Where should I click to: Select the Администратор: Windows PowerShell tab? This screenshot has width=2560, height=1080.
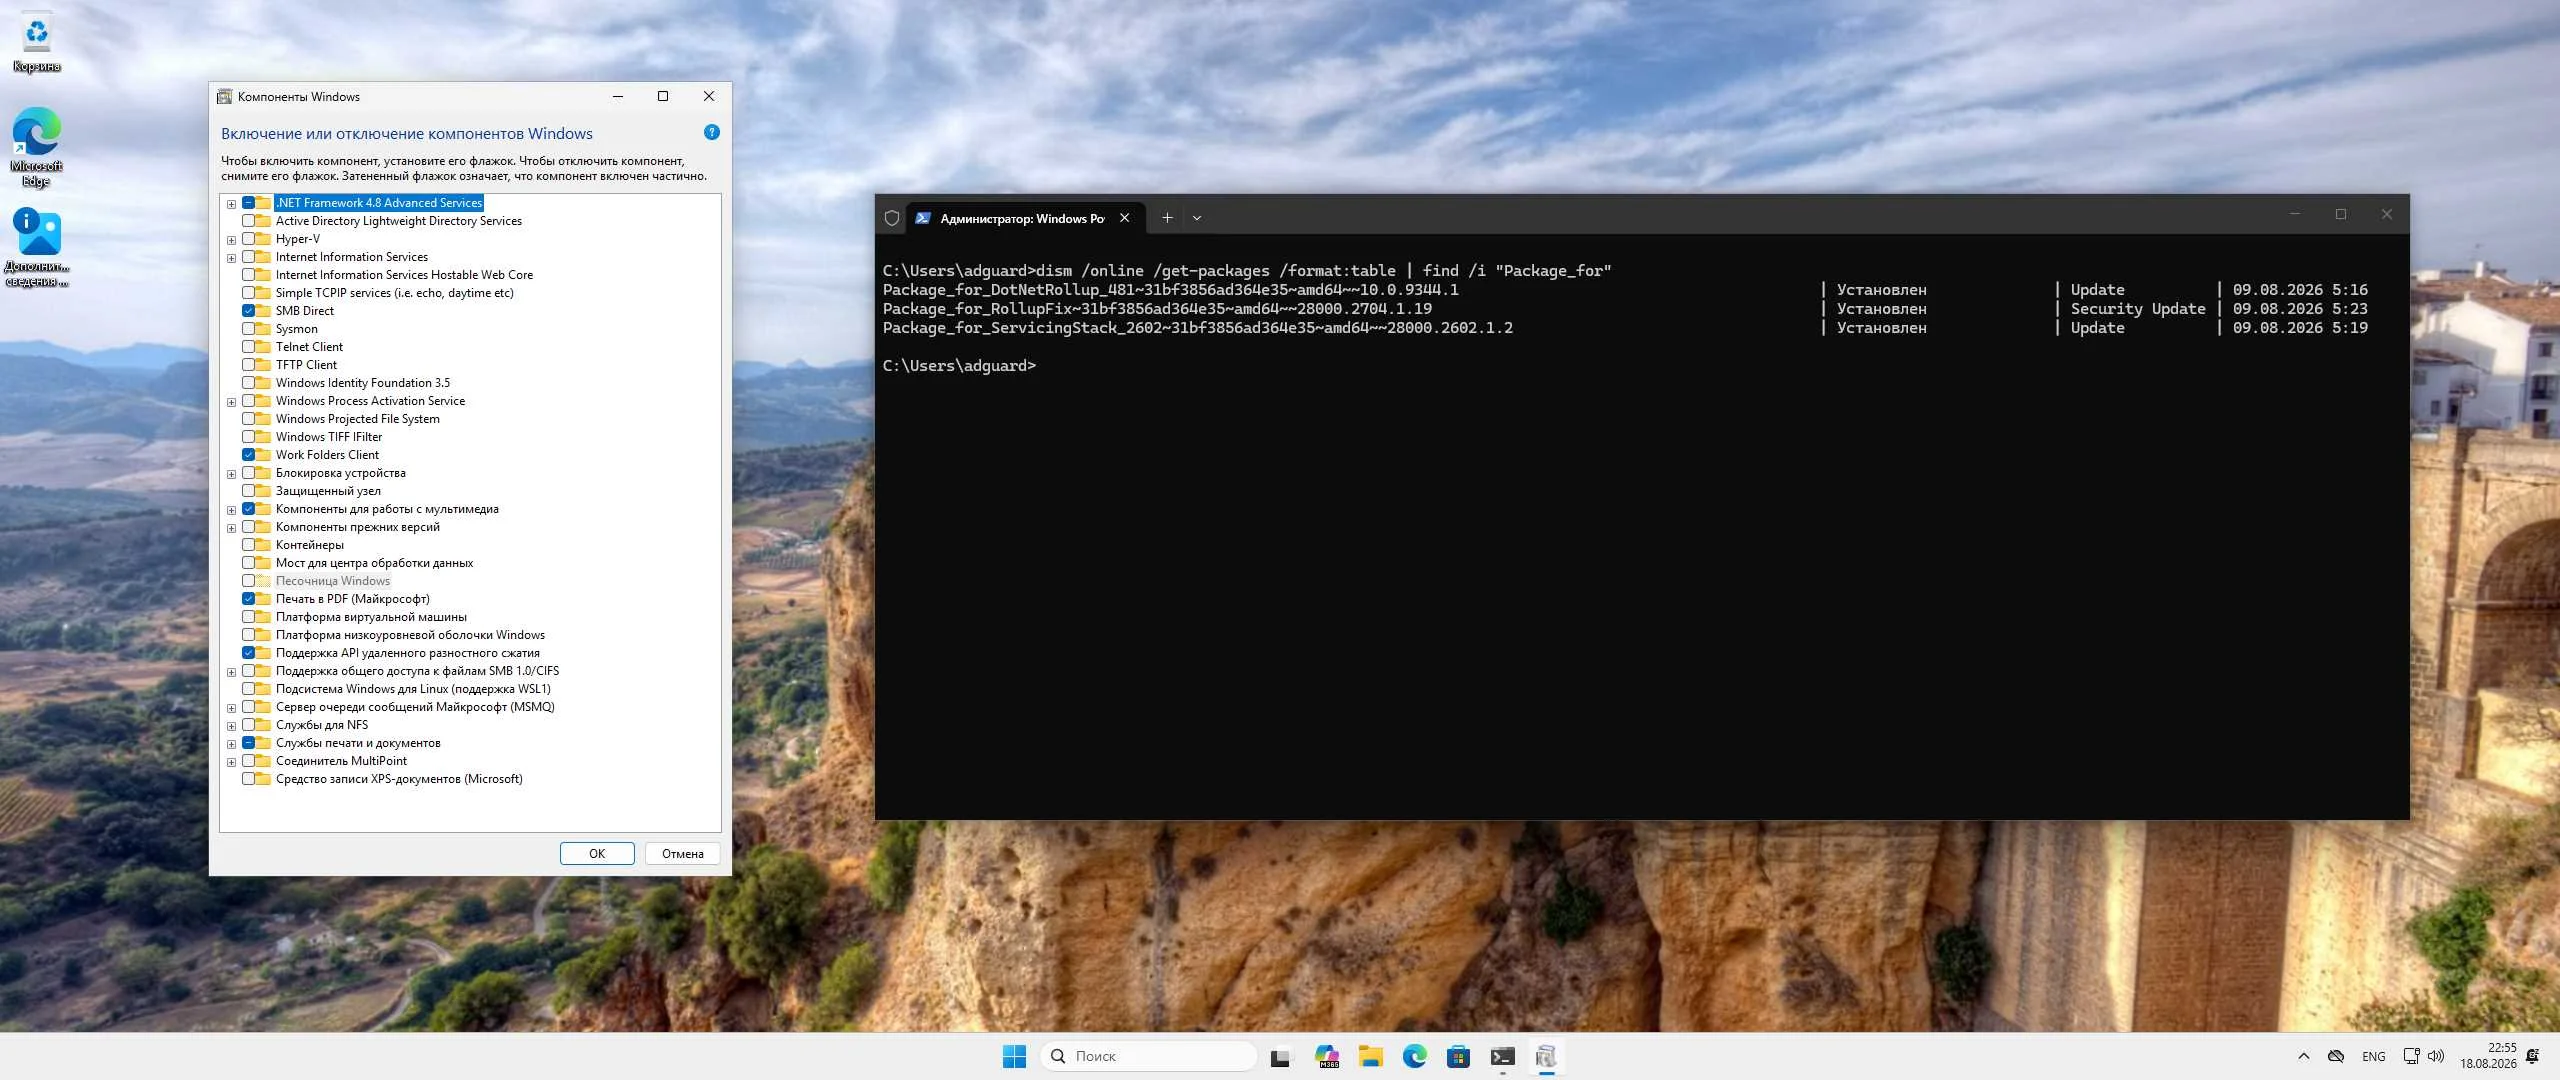tap(1022, 218)
